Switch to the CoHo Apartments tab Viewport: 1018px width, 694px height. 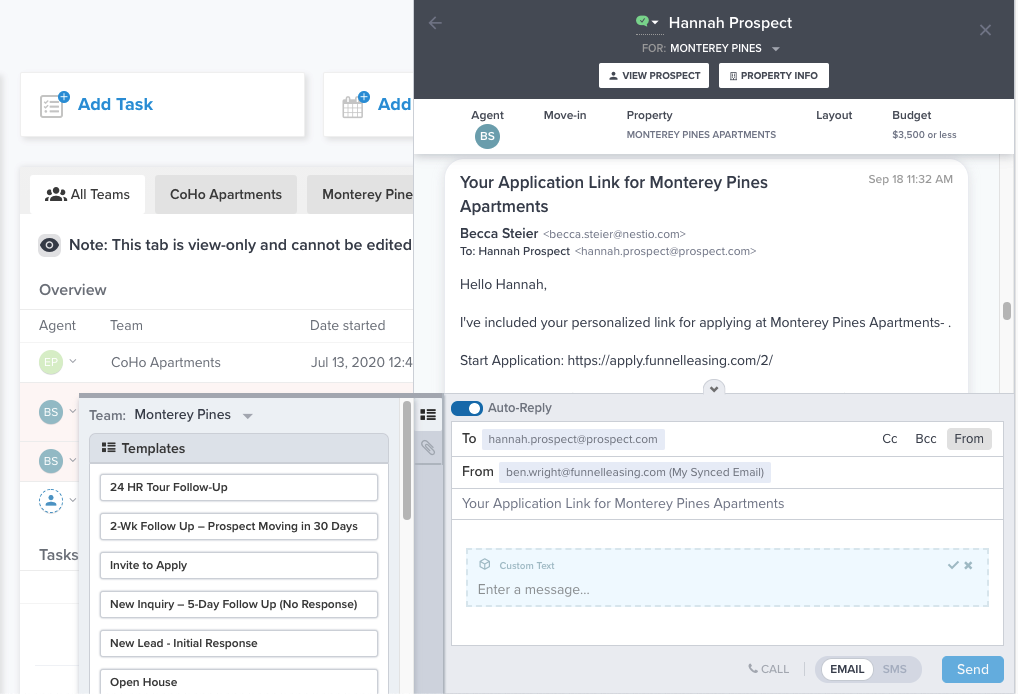tap(225, 194)
